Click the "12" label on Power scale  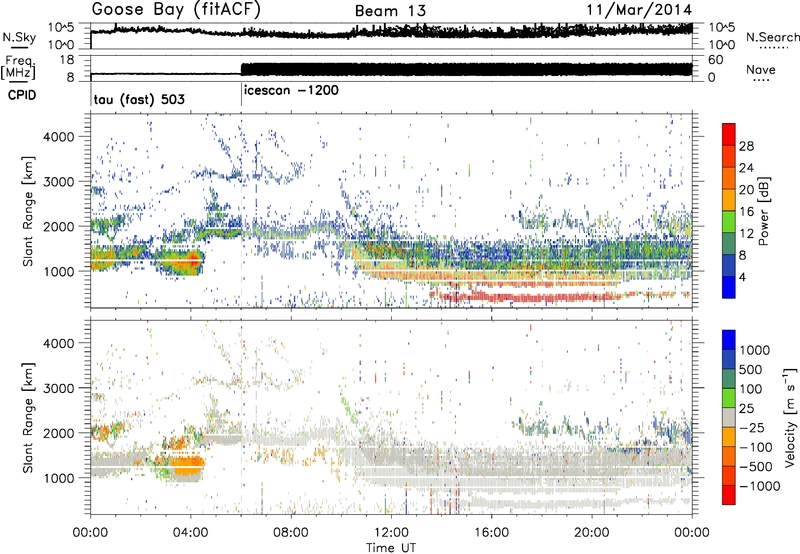click(746, 234)
